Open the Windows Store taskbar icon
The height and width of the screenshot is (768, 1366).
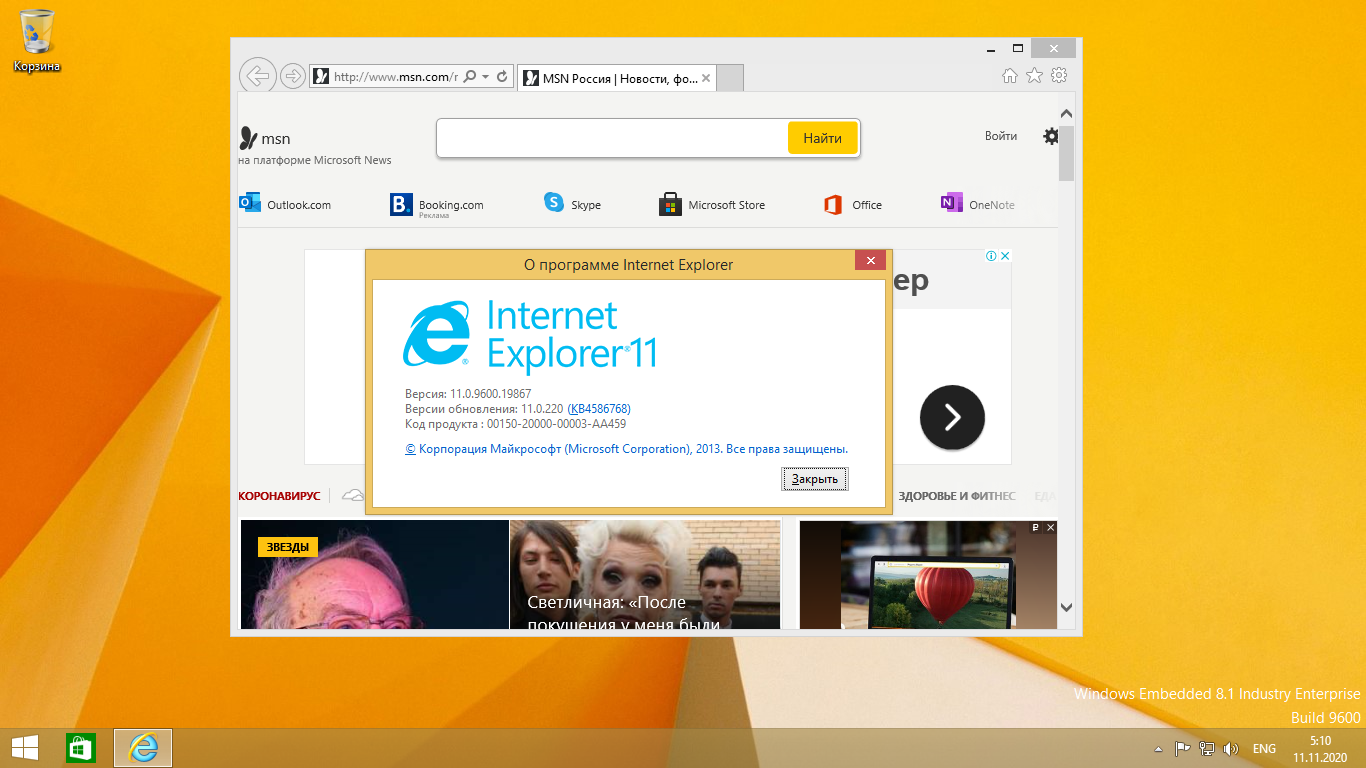pyautogui.click(x=80, y=747)
